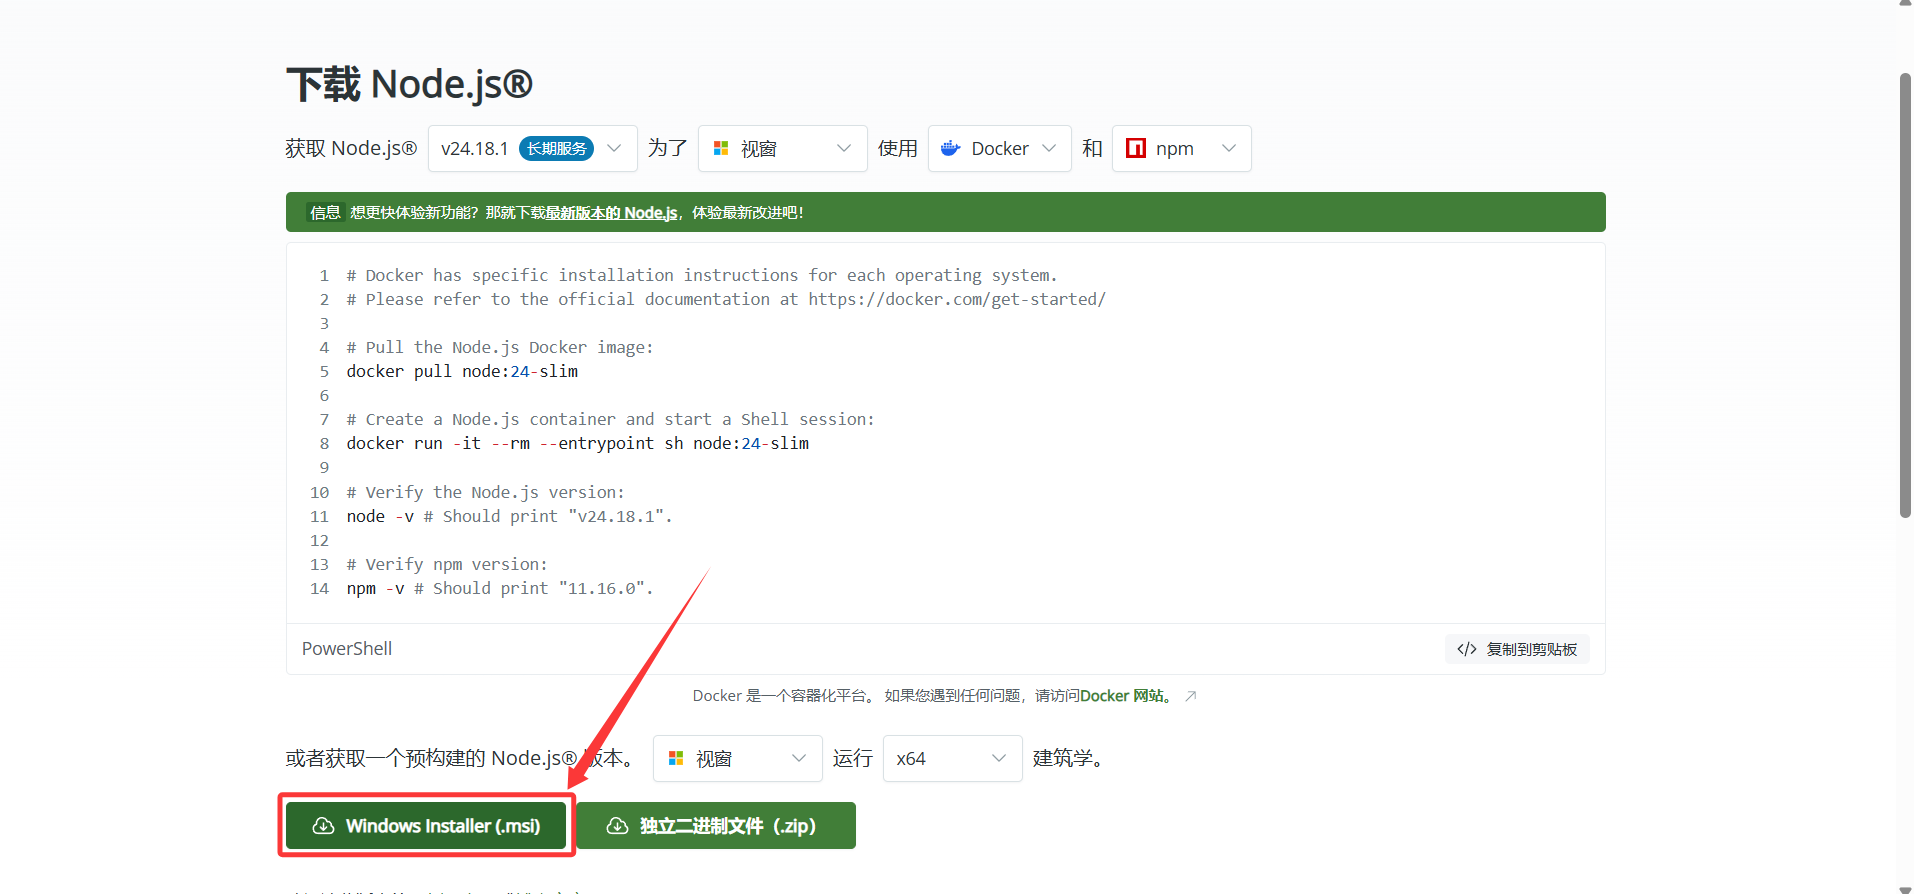Open the 视窗 platform dropdown after 为了
Screen dimensions: 1914x894
[x=782, y=148]
